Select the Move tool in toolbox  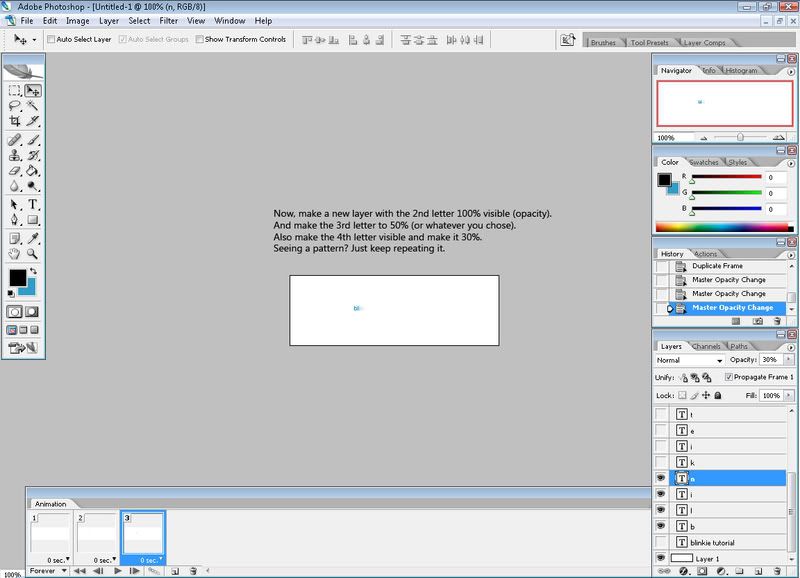(33, 91)
